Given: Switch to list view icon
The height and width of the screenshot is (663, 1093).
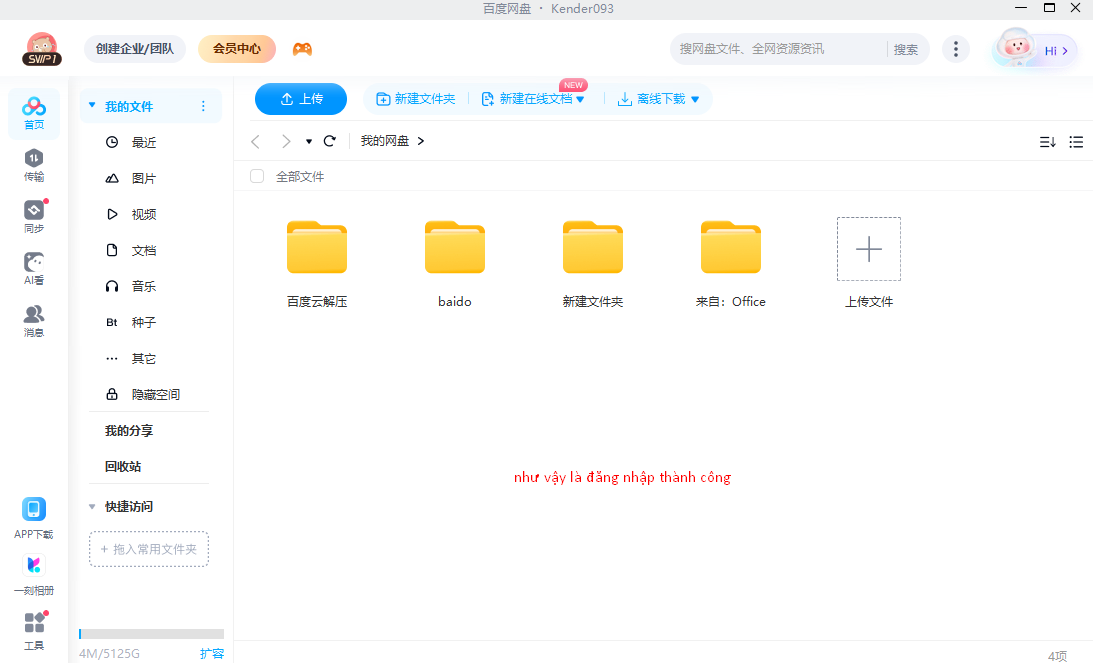Looking at the screenshot, I should 1076,142.
